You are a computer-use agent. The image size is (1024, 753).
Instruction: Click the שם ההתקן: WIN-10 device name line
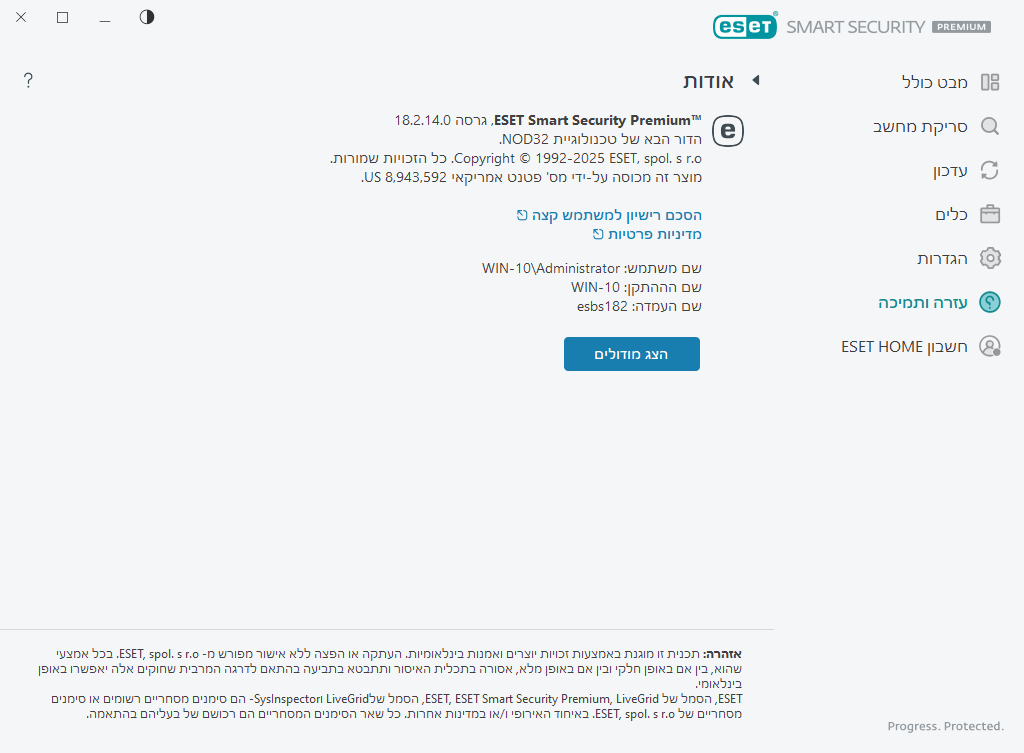[636, 287]
